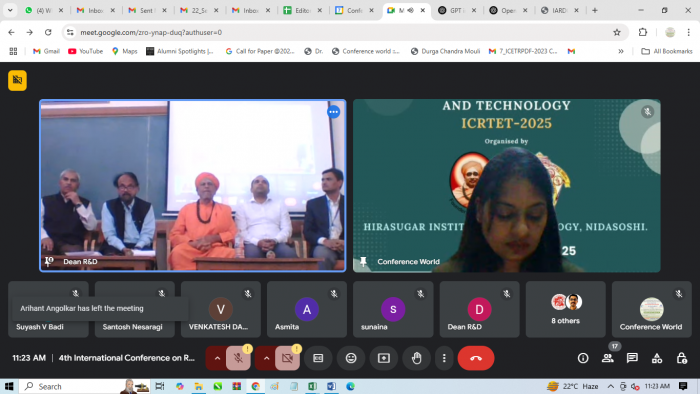Image resolution: width=700 pixels, height=394 pixels.
Task: Expand audio settings chevron beside microphone
Action: pyautogui.click(x=217, y=358)
